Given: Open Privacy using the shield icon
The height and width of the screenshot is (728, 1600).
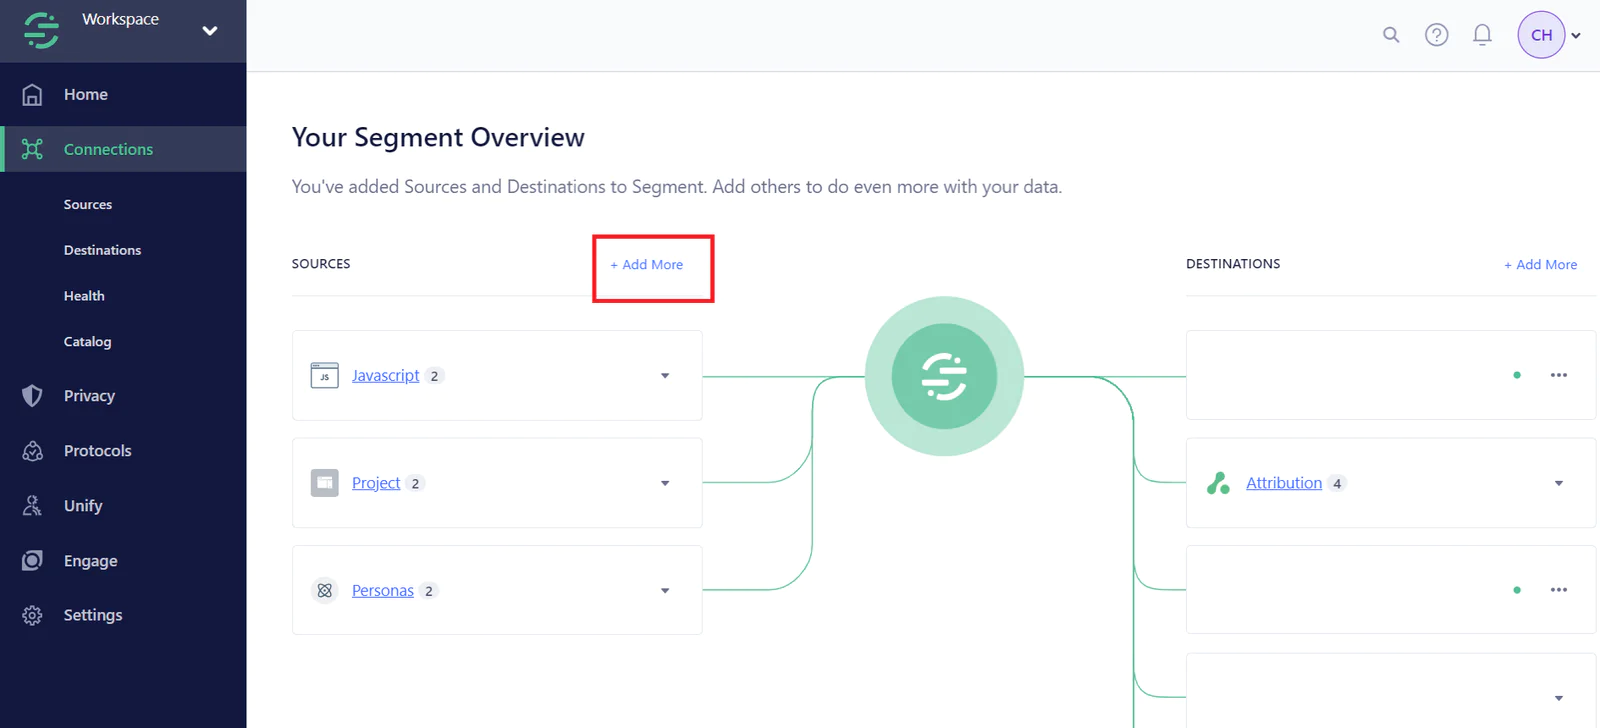Looking at the screenshot, I should pos(32,395).
